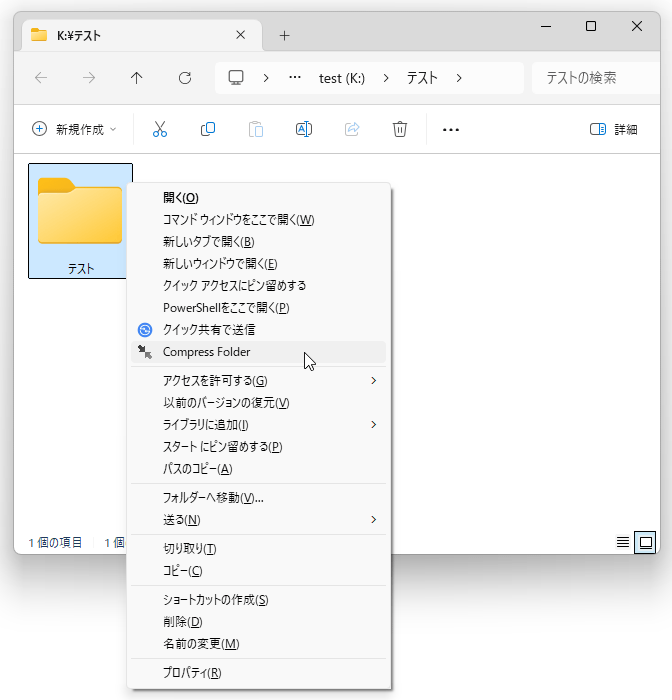Click Compress Folder menu entry

tap(258, 352)
